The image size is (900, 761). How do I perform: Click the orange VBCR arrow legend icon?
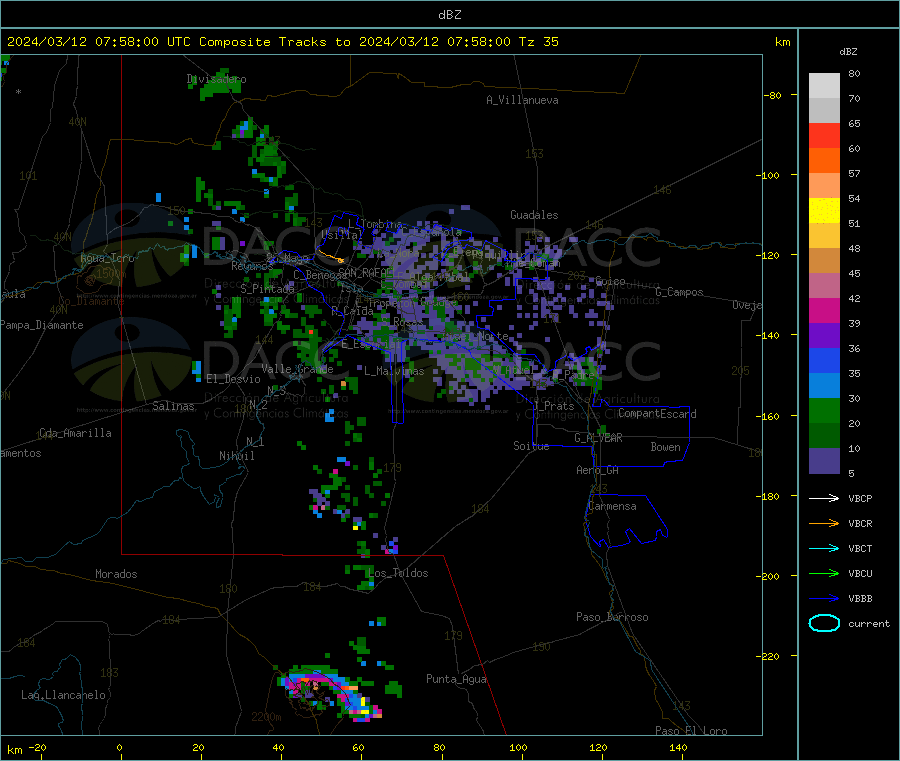(824, 523)
